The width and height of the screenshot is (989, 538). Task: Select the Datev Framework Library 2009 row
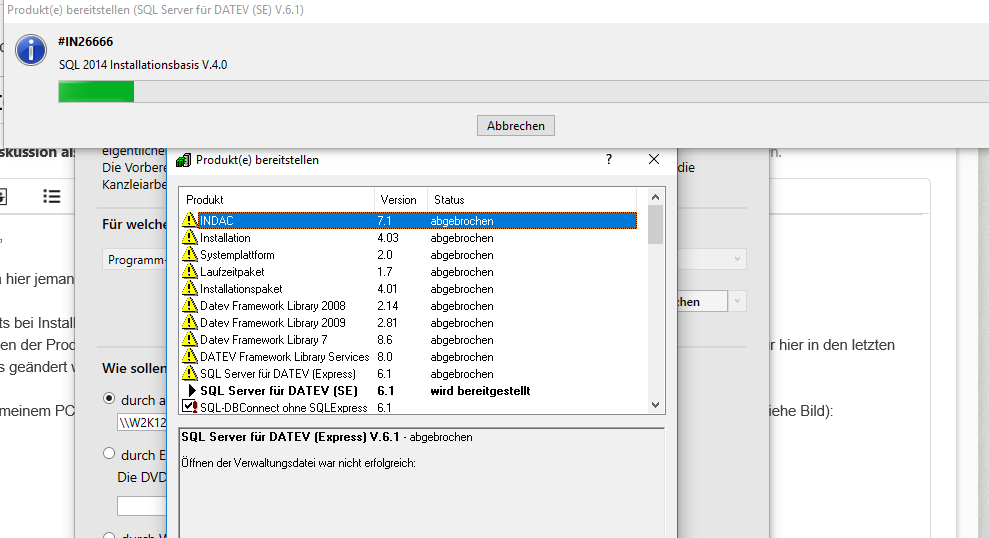(x=409, y=323)
